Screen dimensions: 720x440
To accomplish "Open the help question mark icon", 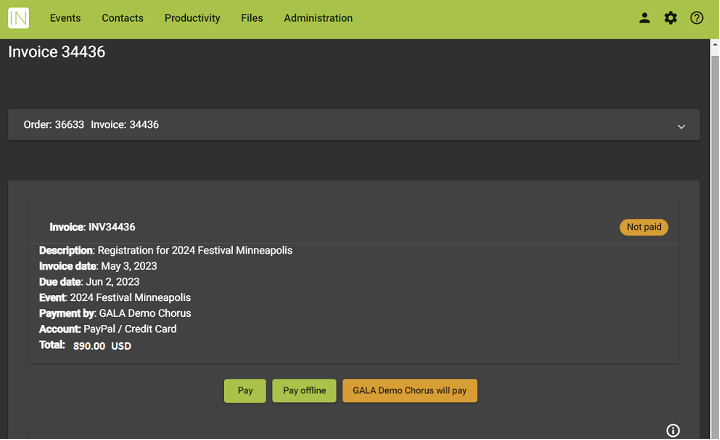I will pos(697,18).
